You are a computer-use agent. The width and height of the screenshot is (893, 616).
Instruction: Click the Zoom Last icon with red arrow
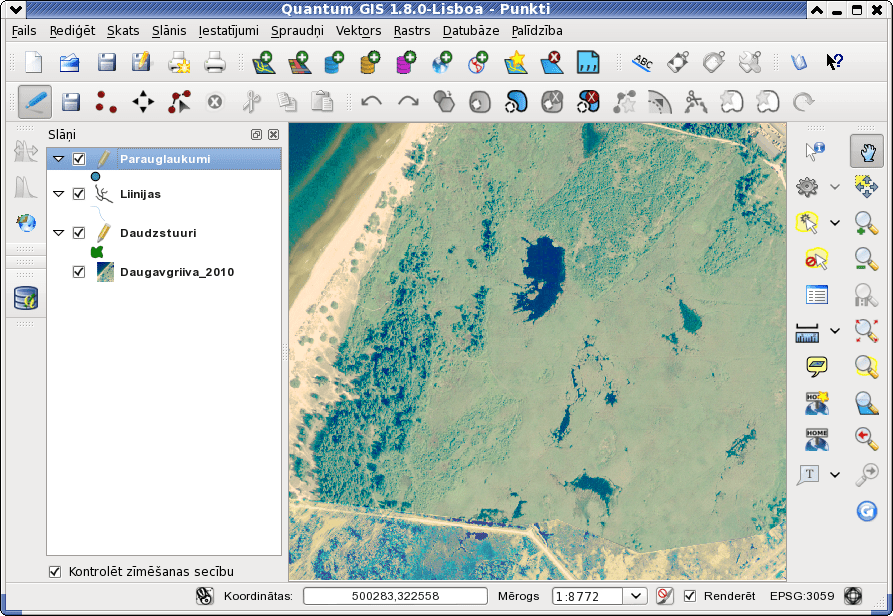coord(867,438)
